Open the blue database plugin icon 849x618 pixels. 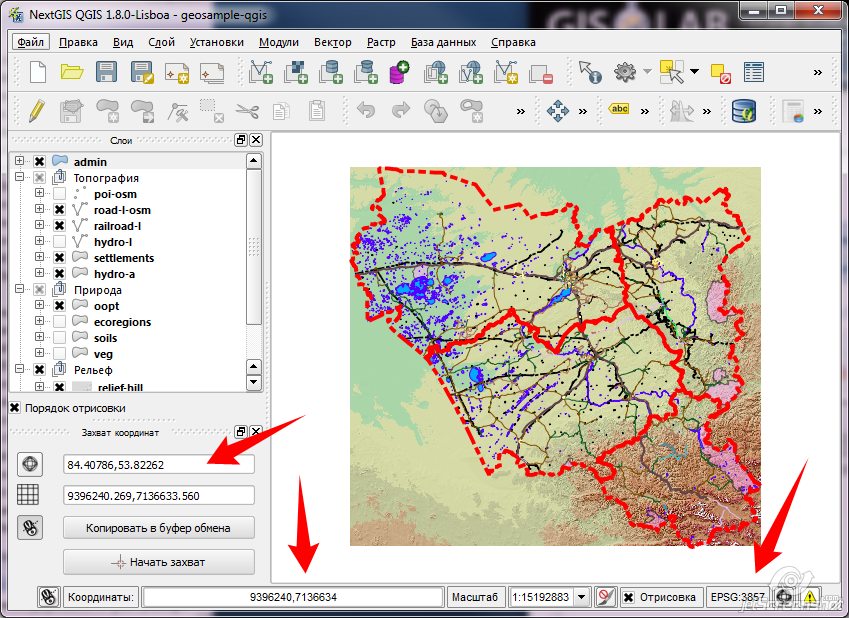pyautogui.click(x=743, y=111)
